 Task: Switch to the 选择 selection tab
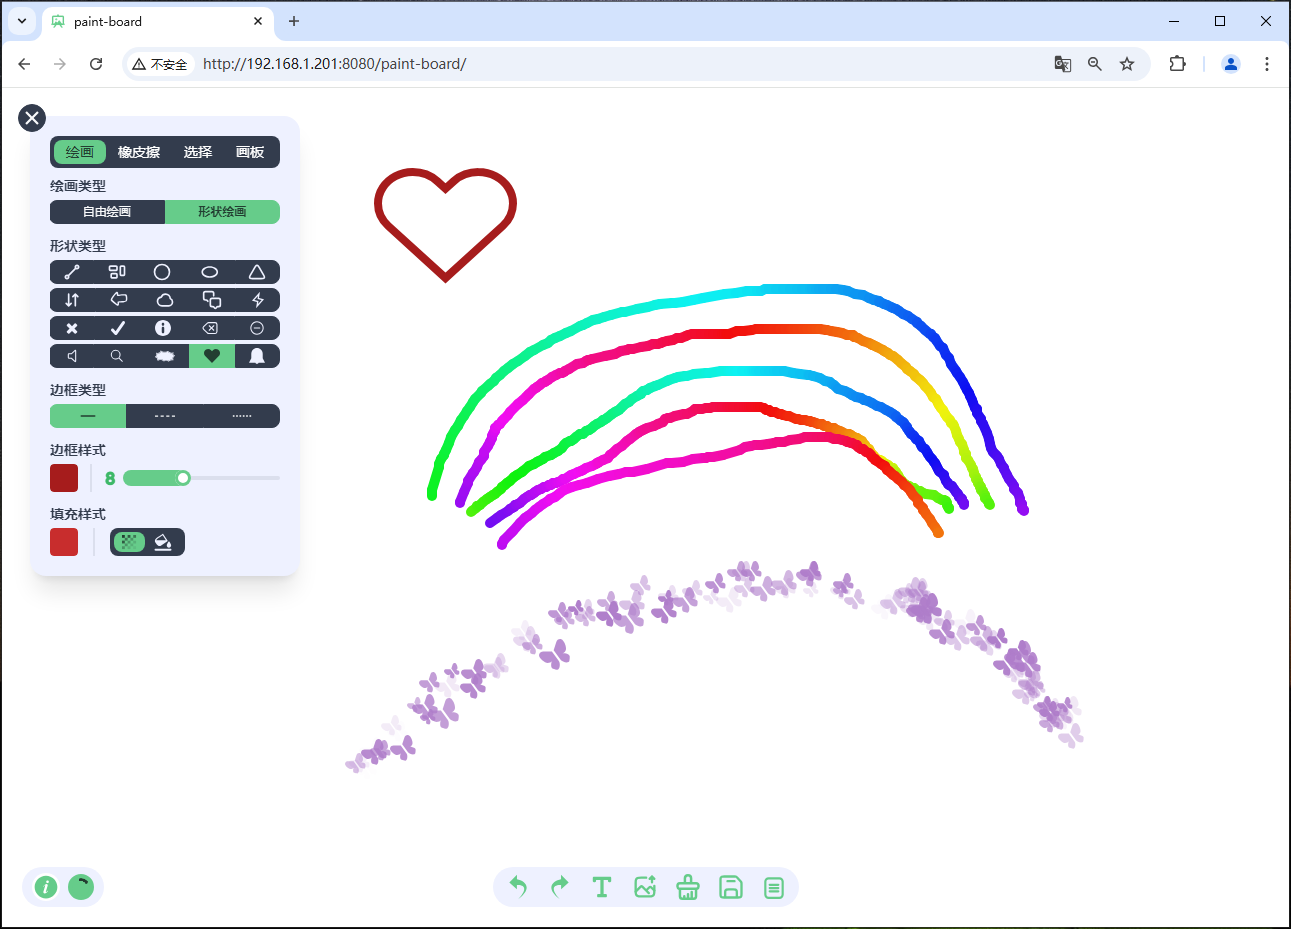(x=198, y=152)
